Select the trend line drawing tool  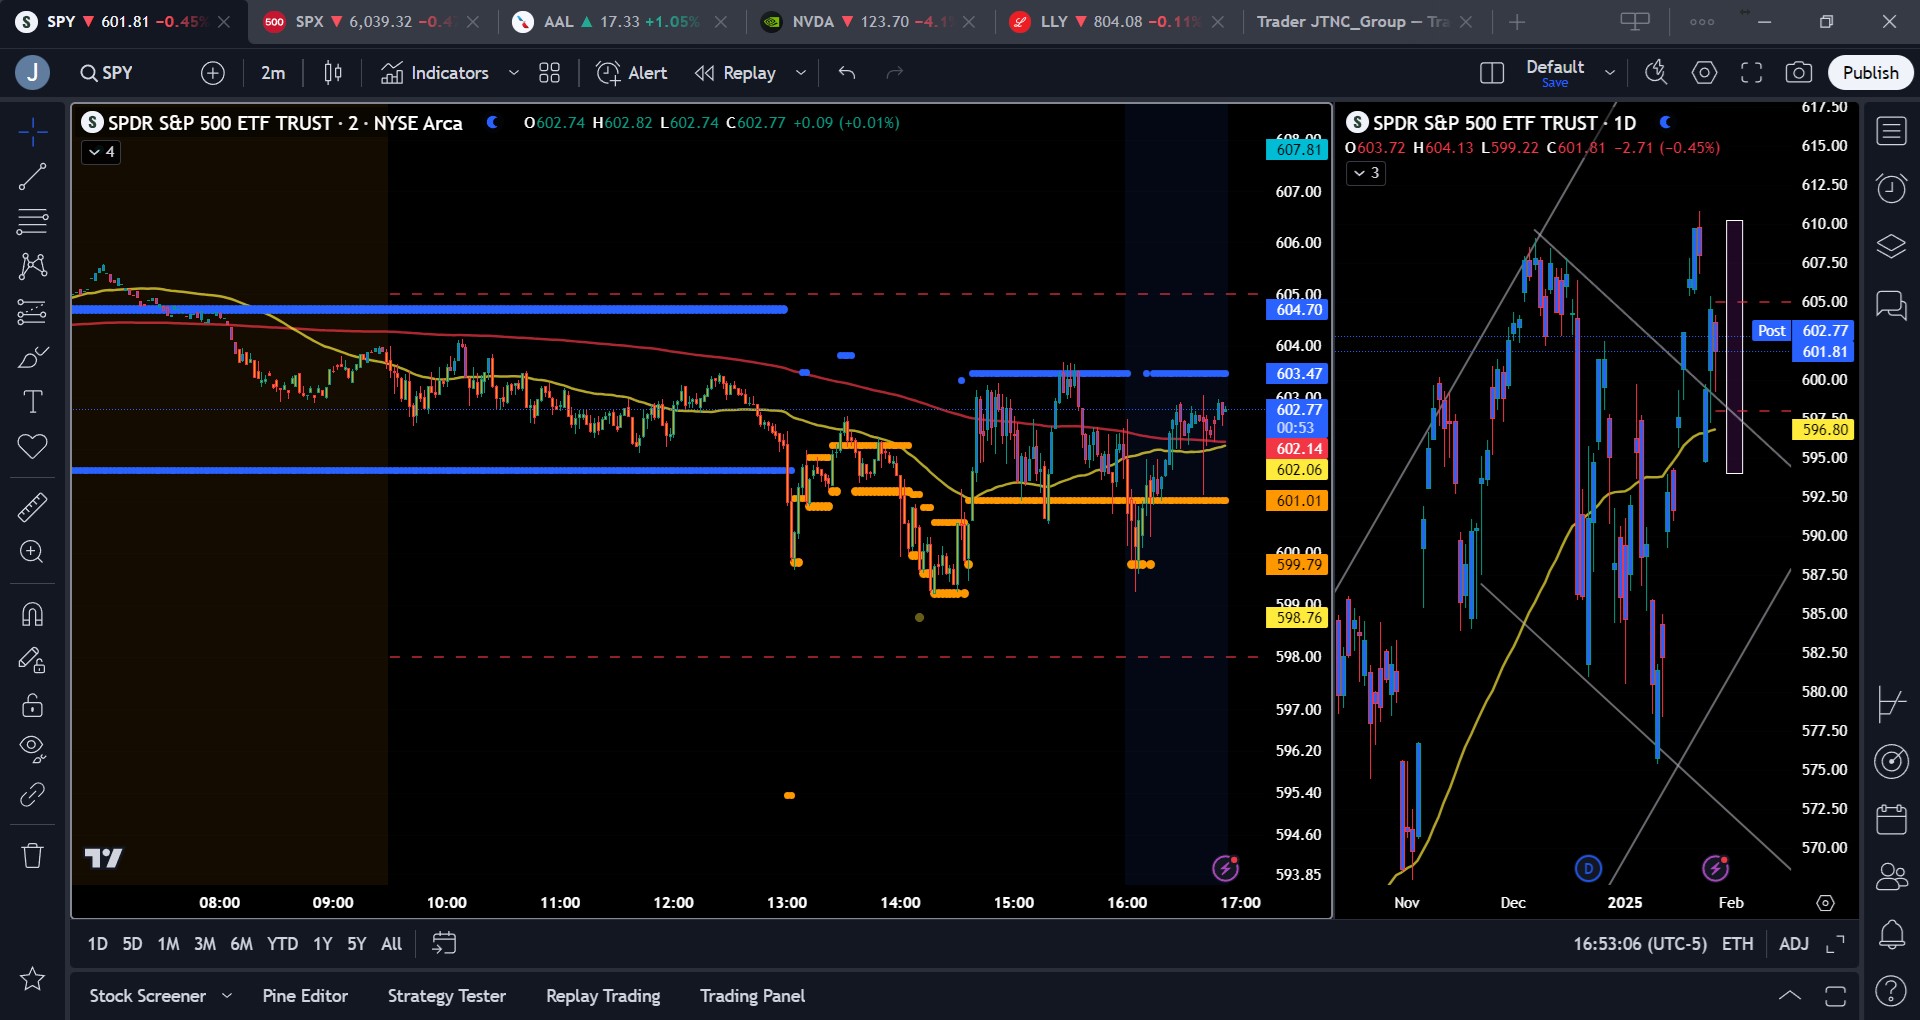point(32,177)
